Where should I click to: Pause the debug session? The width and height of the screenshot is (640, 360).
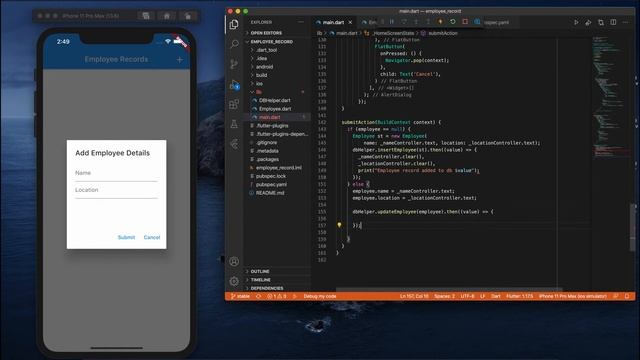click(x=392, y=22)
